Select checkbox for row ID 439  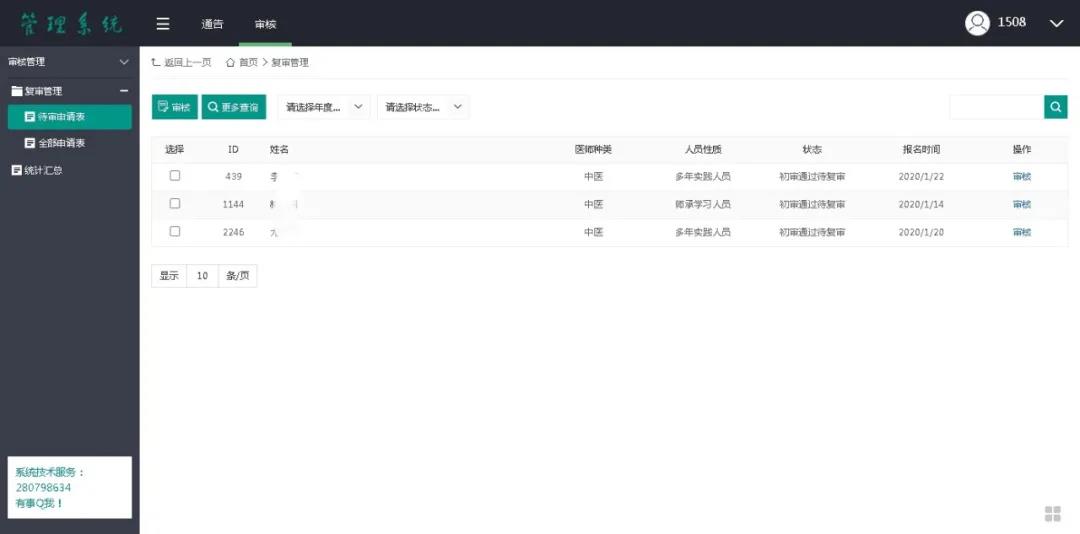tap(175, 176)
